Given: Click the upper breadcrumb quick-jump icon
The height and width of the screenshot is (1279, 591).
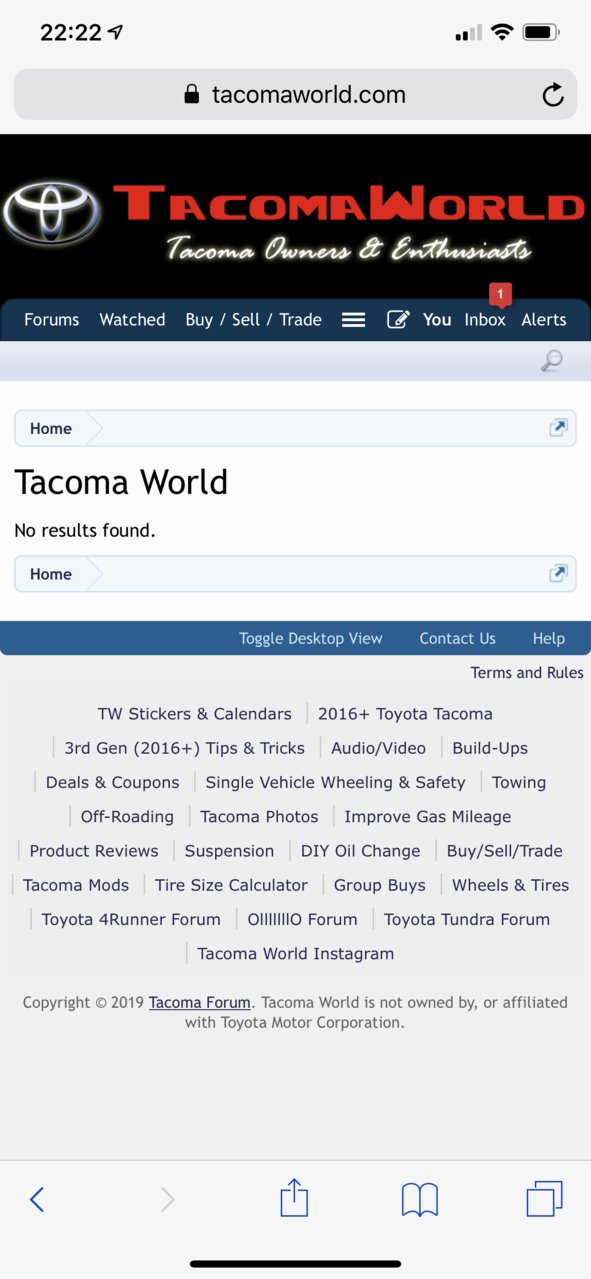Looking at the screenshot, I should [x=558, y=428].
